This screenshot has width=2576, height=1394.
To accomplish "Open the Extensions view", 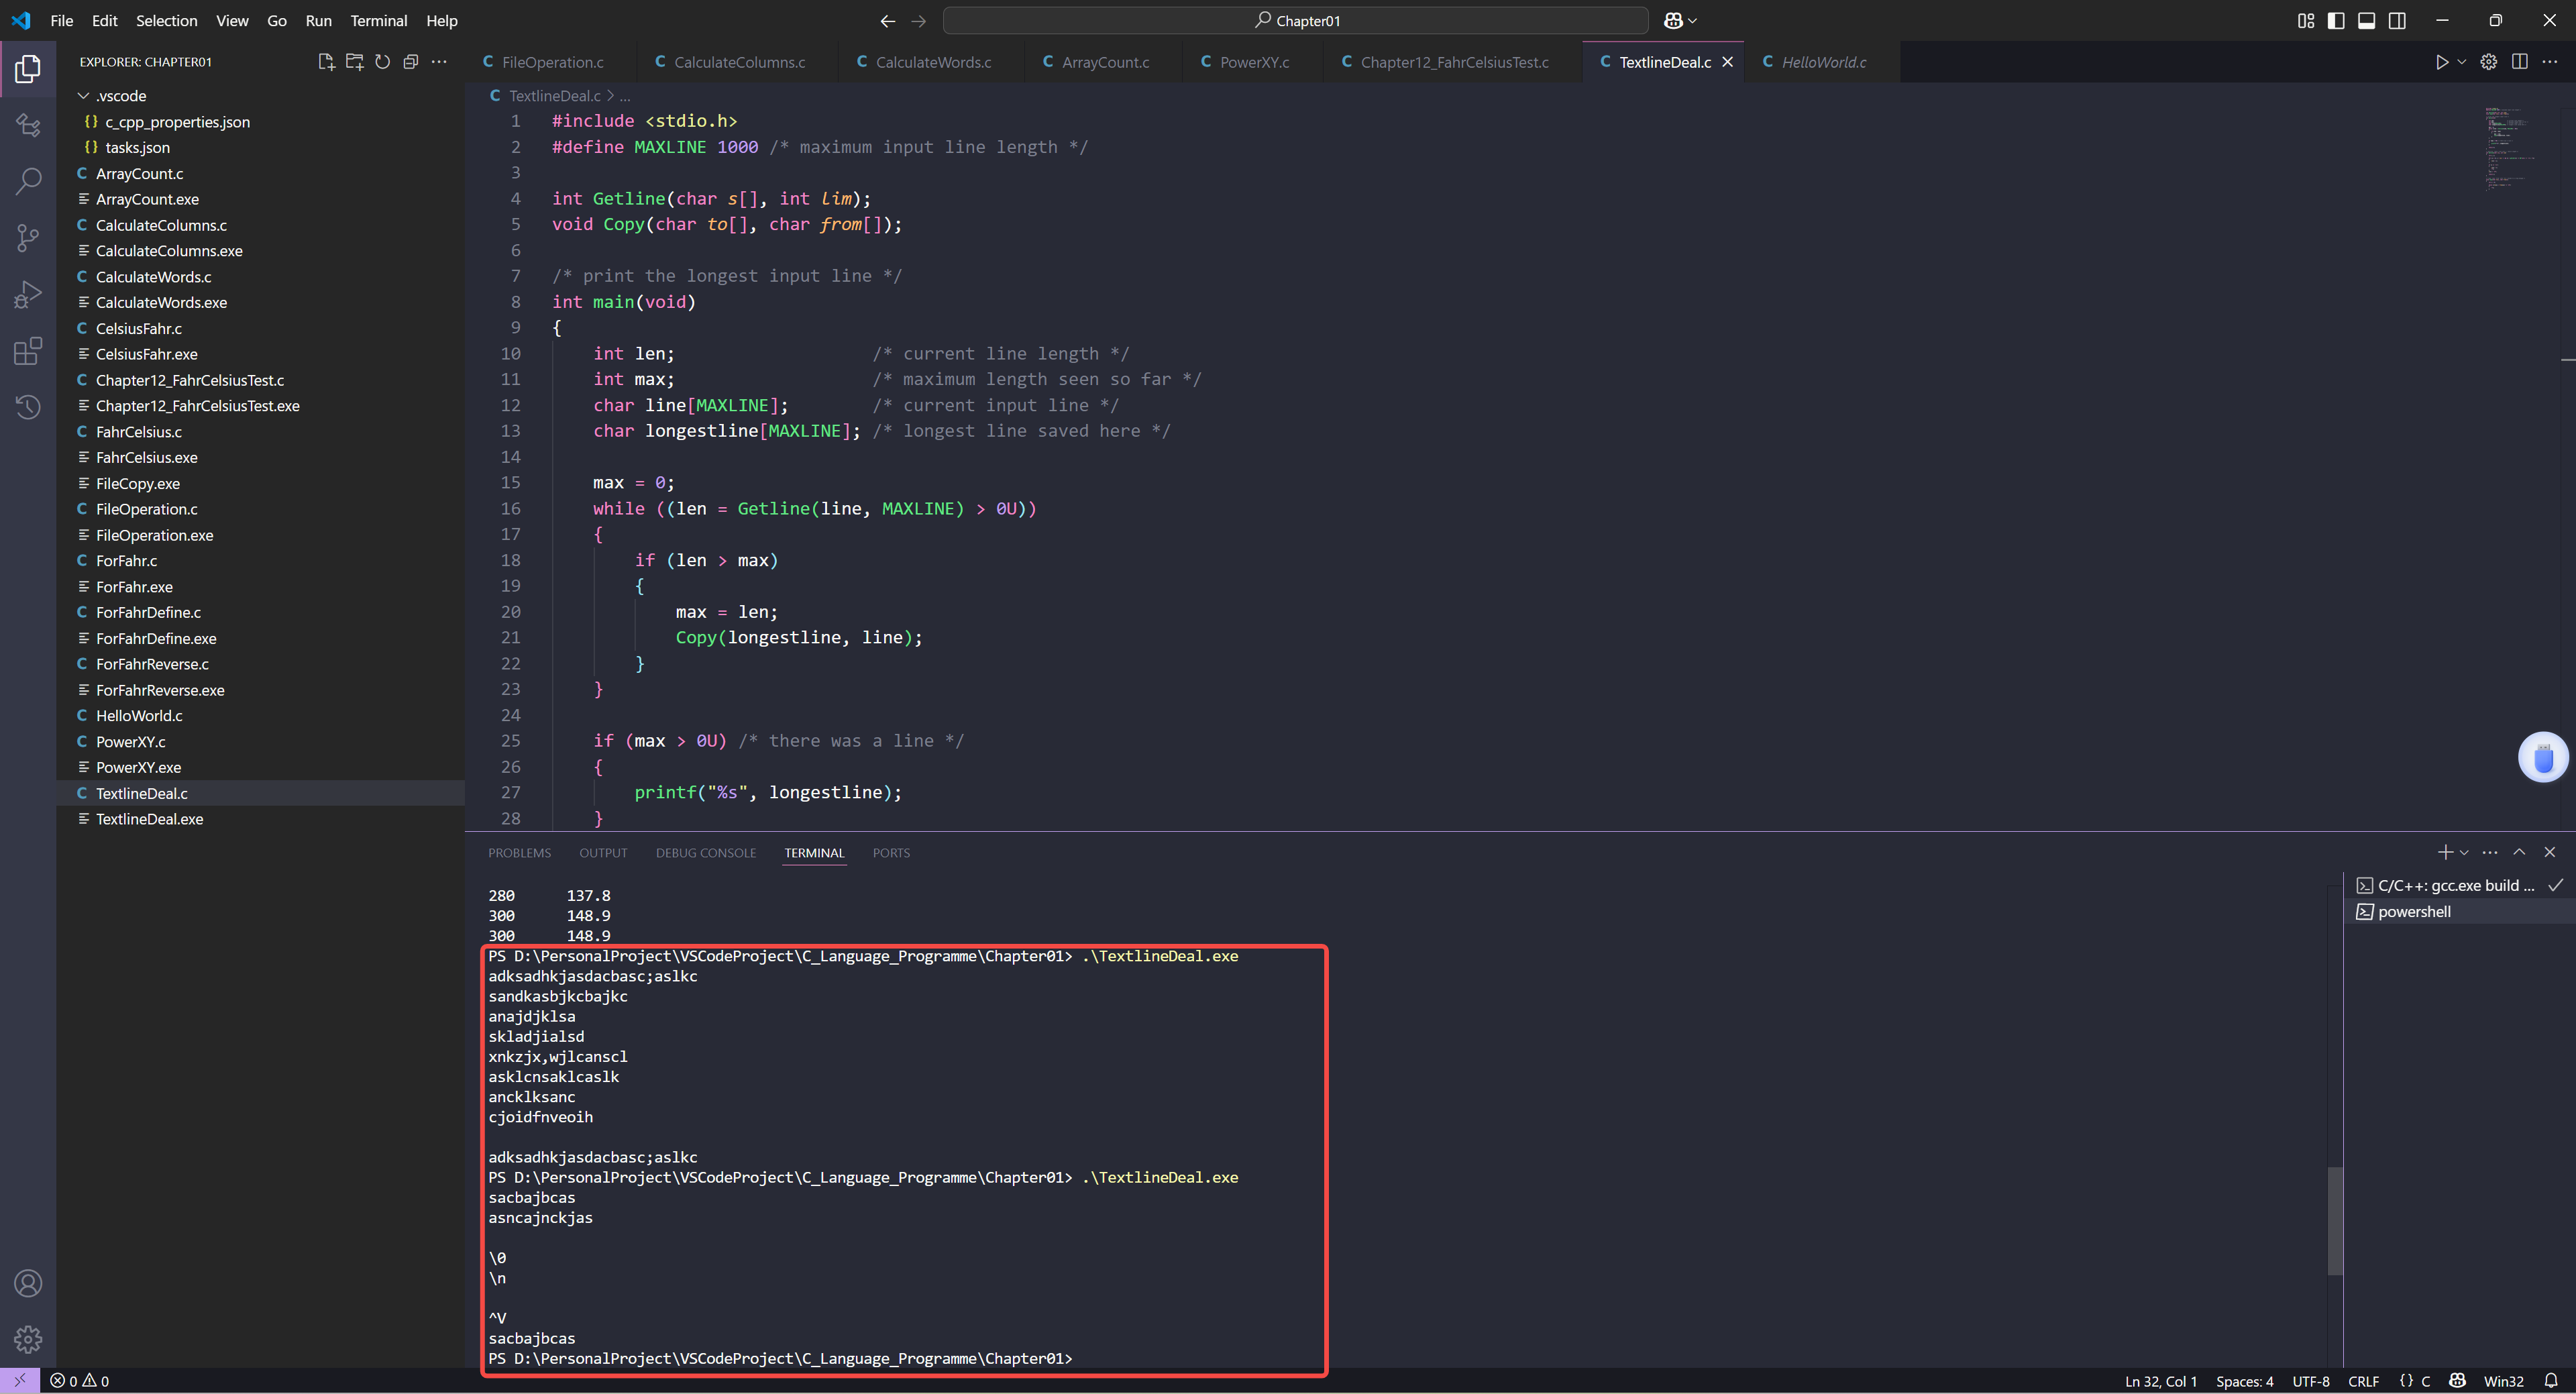I will (x=28, y=351).
